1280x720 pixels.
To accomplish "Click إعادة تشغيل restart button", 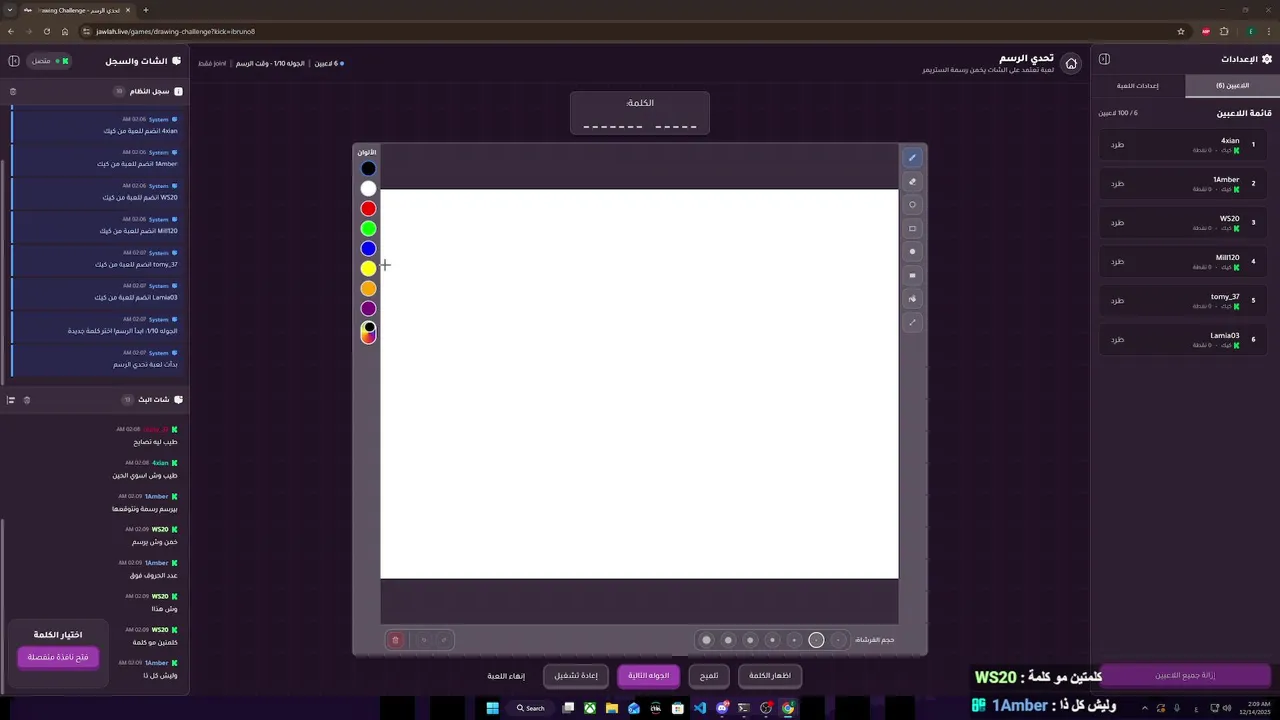I will (x=576, y=676).
